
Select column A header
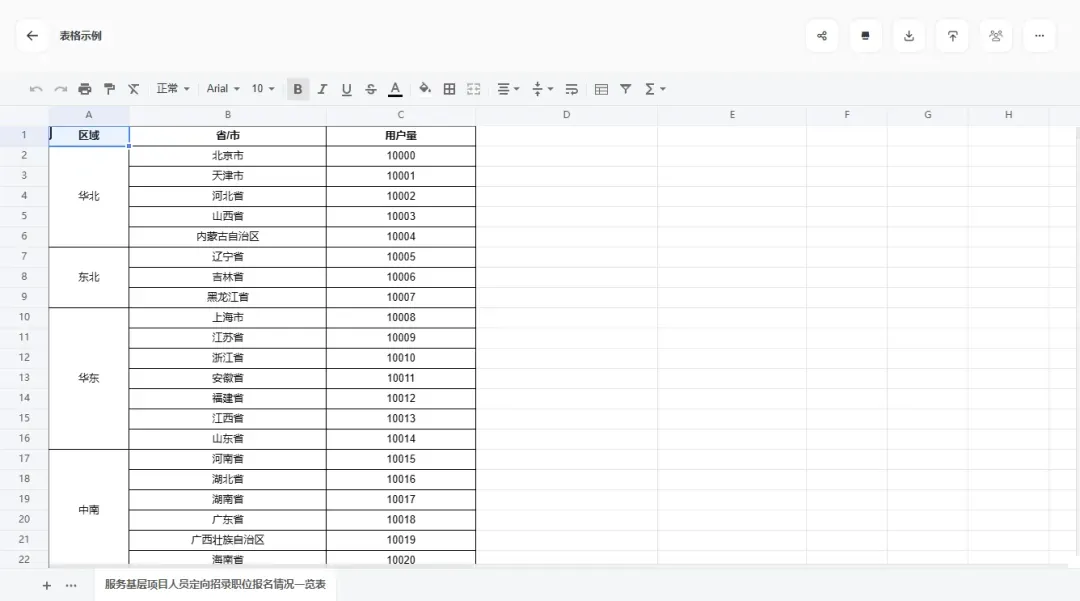coord(89,115)
